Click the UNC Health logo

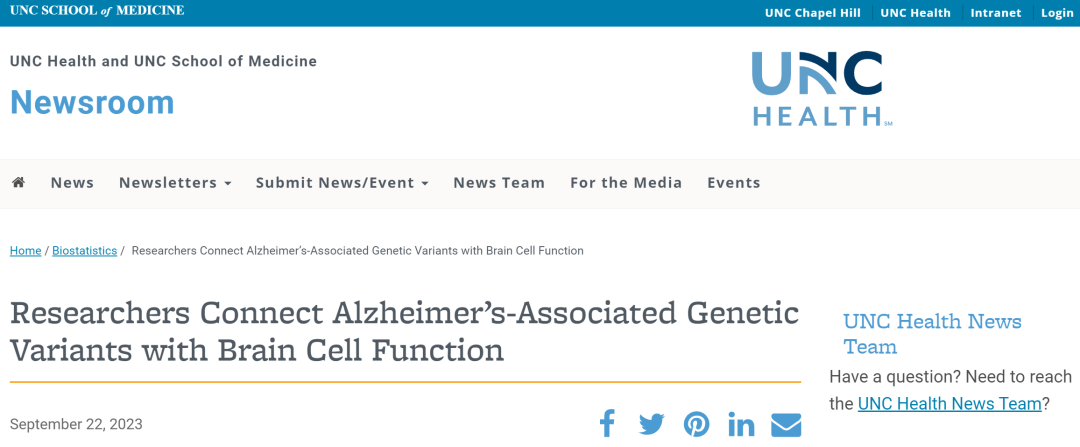821,88
